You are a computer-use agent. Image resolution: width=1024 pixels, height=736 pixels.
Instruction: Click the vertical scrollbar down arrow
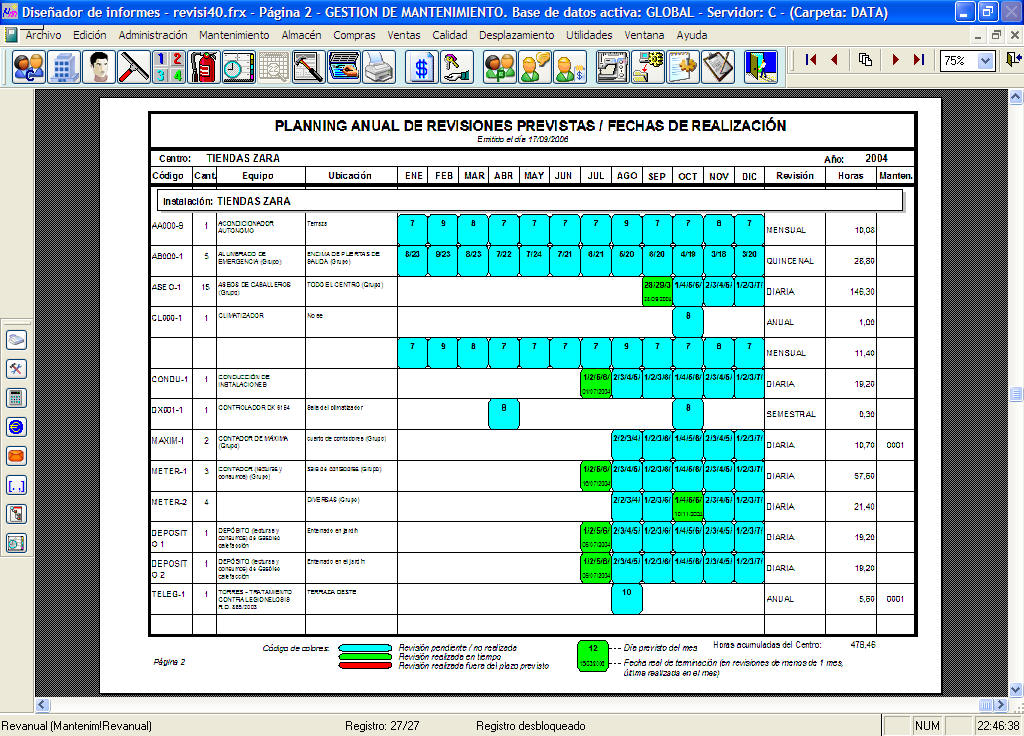pyautogui.click(x=1016, y=690)
